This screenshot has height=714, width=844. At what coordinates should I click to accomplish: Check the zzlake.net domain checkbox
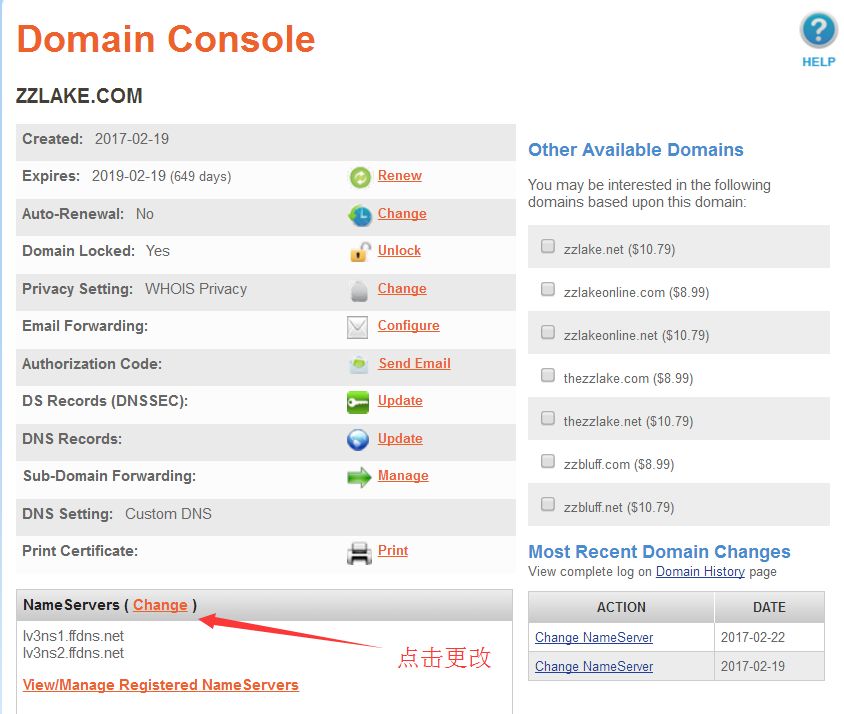tap(547, 247)
